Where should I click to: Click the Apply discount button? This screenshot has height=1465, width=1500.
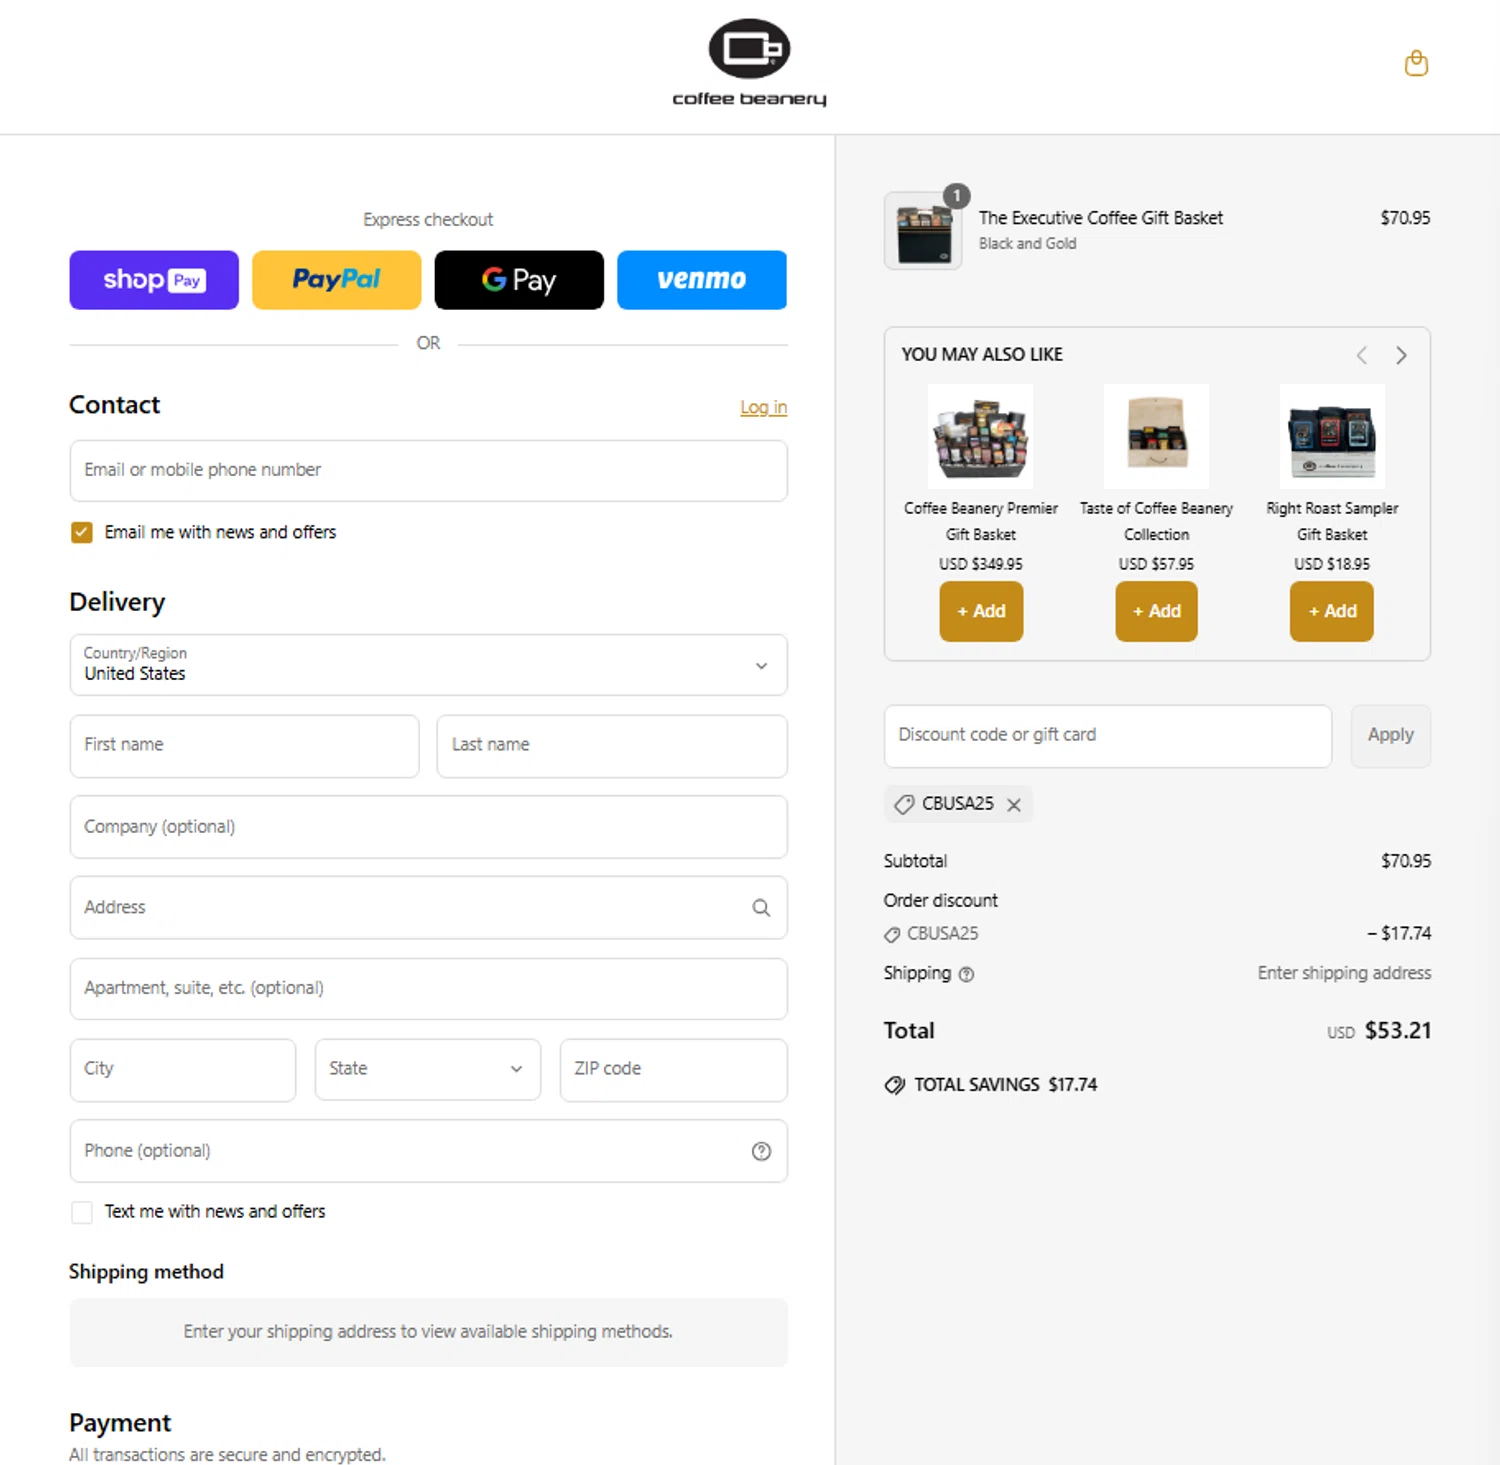pos(1391,737)
